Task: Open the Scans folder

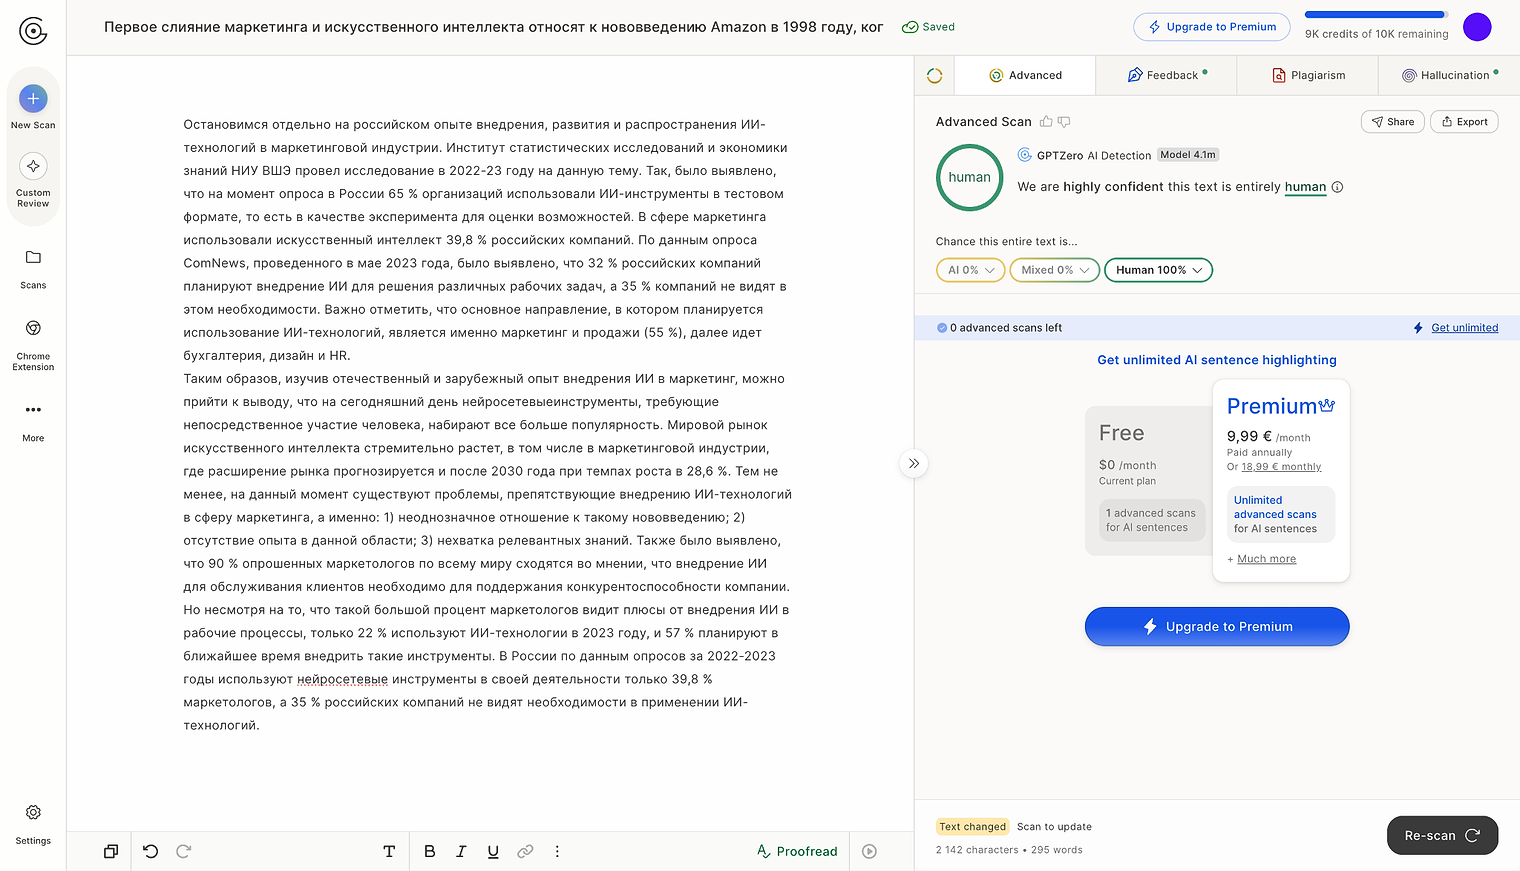Action: [33, 269]
